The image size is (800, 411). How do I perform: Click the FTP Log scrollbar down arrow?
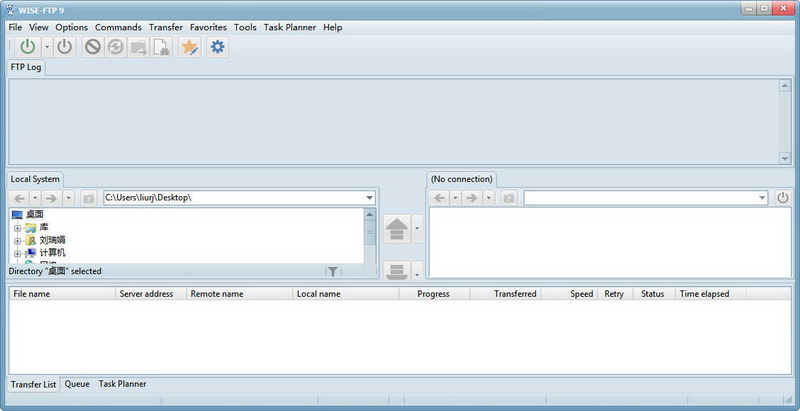point(785,159)
